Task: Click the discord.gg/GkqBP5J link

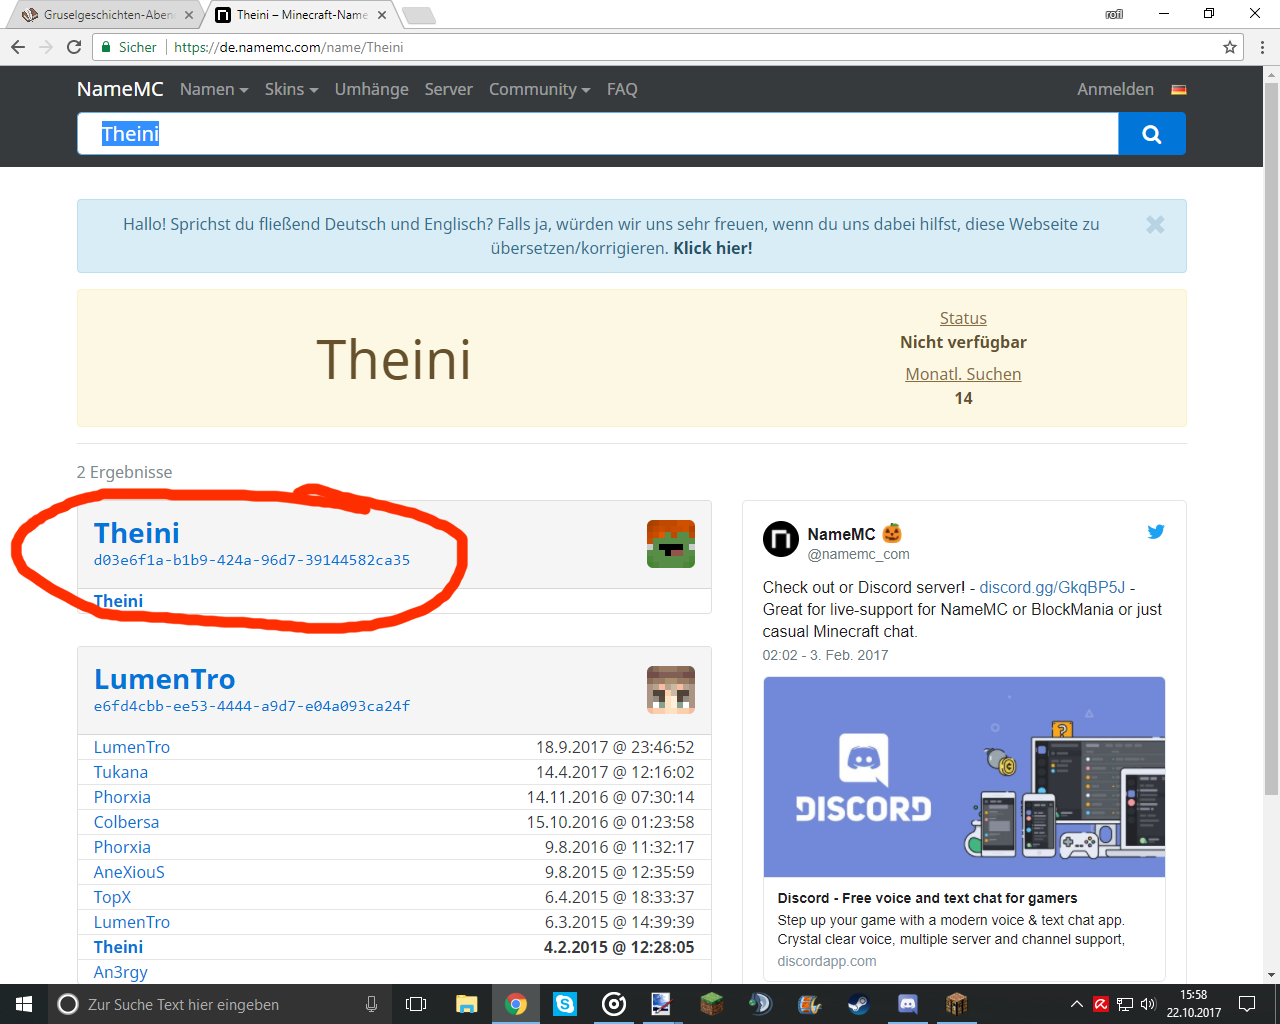Action: [x=1052, y=587]
